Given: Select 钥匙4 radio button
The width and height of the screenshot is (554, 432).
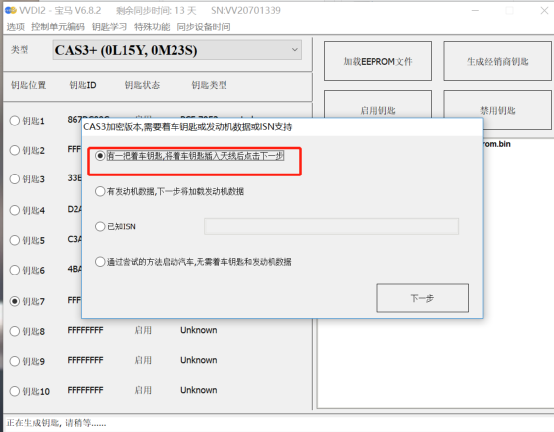Looking at the screenshot, I should point(14,210).
